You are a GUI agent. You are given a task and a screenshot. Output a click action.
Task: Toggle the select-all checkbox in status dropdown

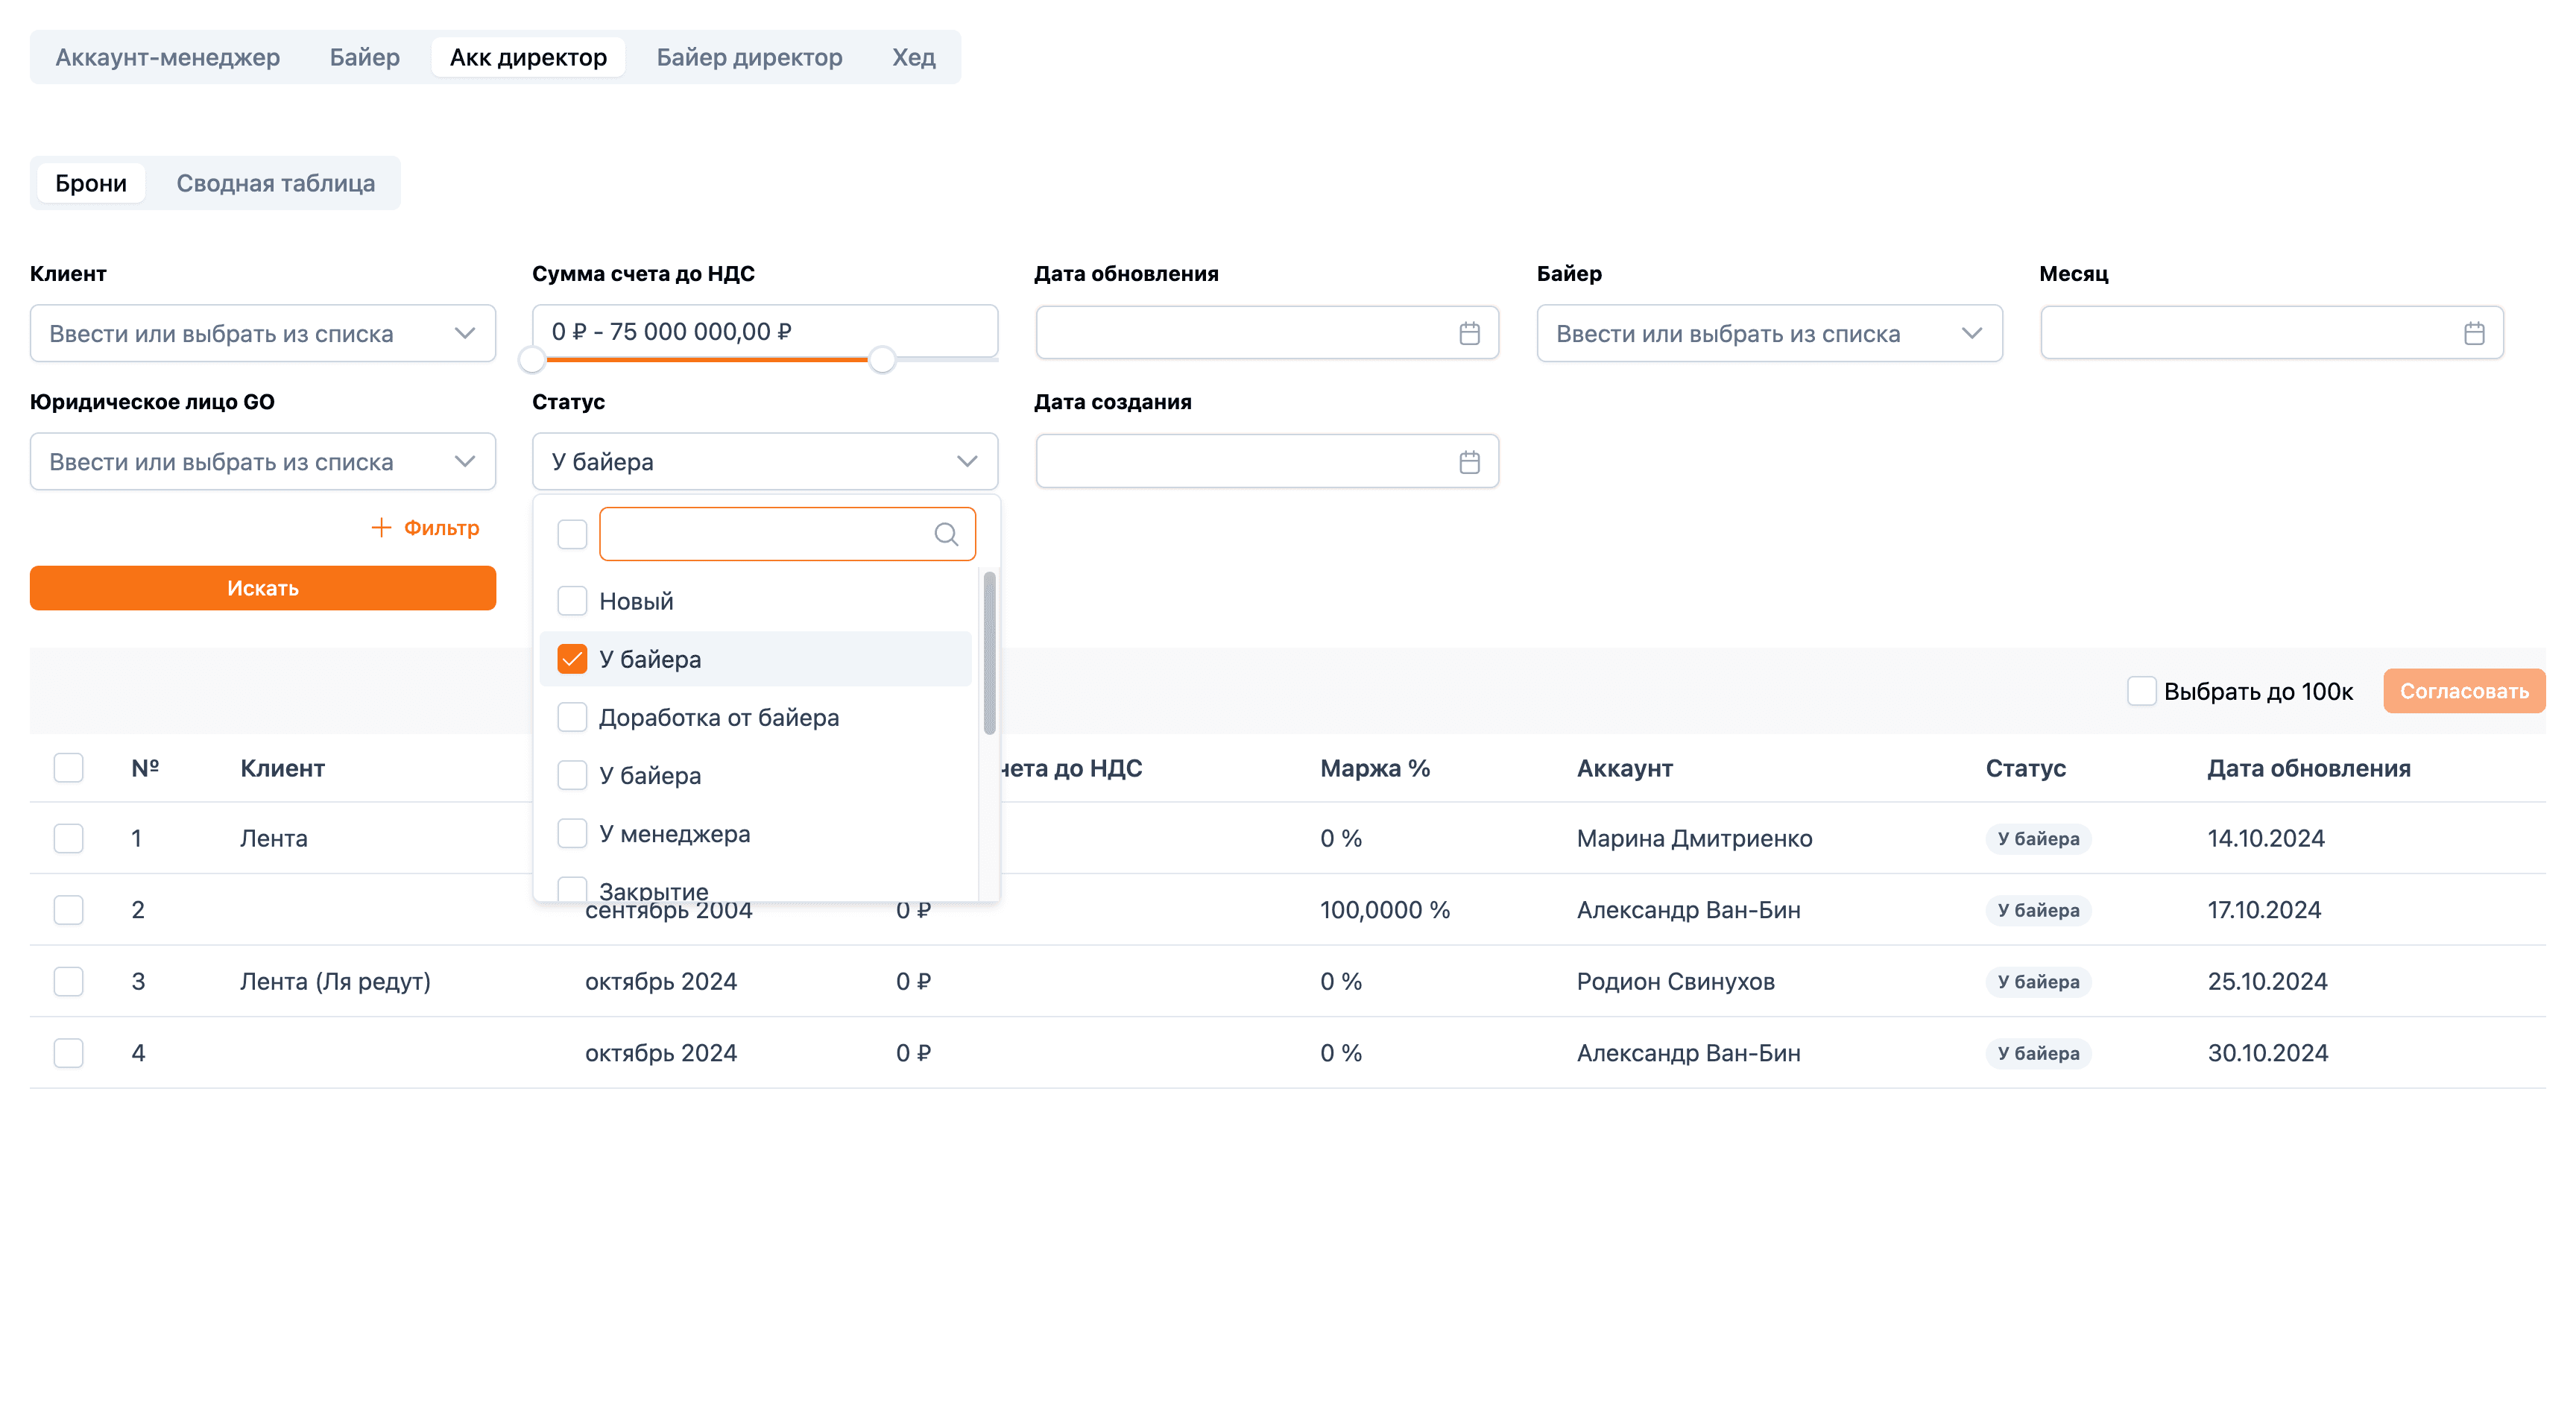pos(572,534)
